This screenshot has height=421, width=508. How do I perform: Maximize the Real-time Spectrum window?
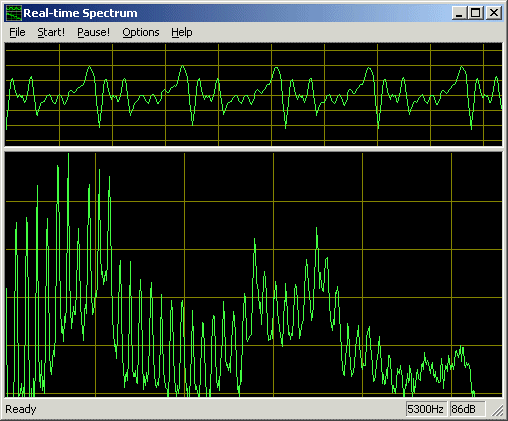[x=475, y=13]
